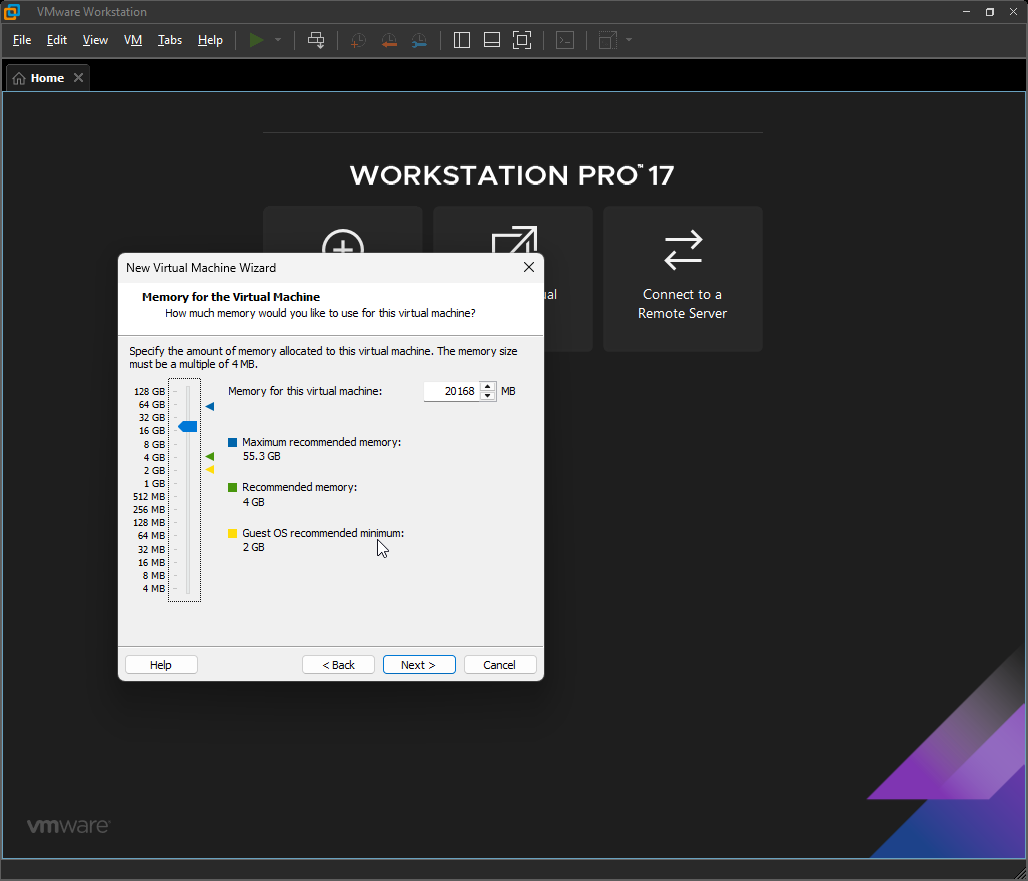The width and height of the screenshot is (1028, 881).
Task: Close the Home tab
Action: coord(79,78)
